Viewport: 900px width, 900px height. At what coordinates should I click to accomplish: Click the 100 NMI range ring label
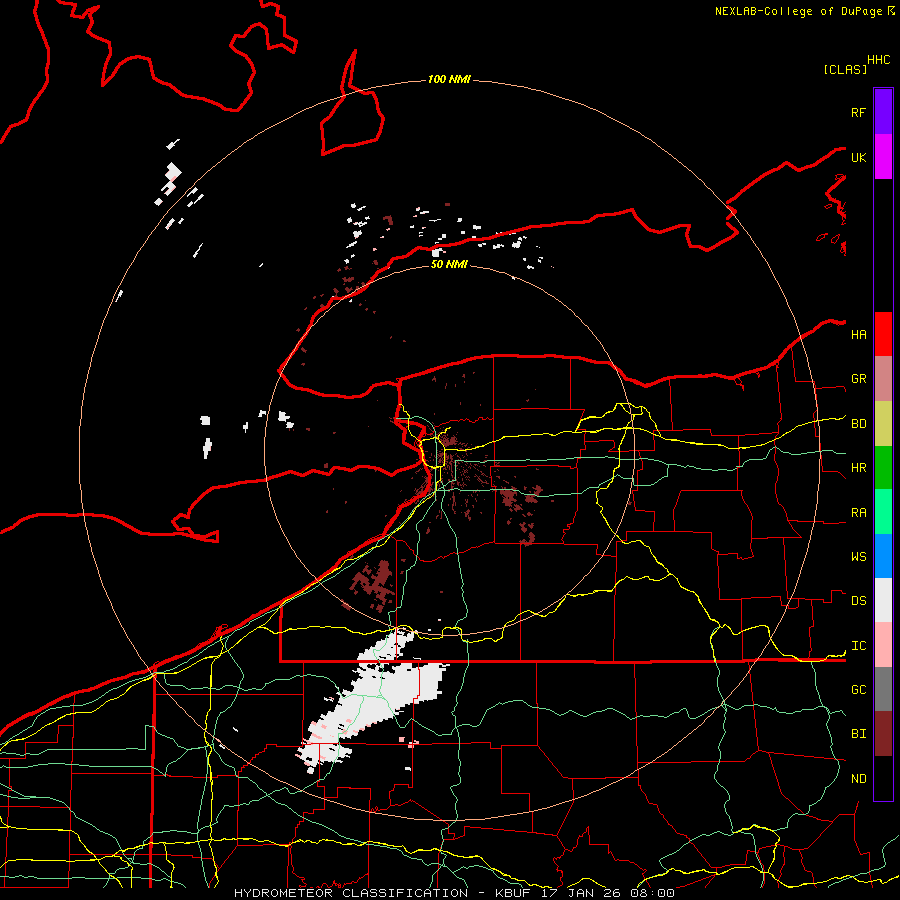click(x=449, y=79)
